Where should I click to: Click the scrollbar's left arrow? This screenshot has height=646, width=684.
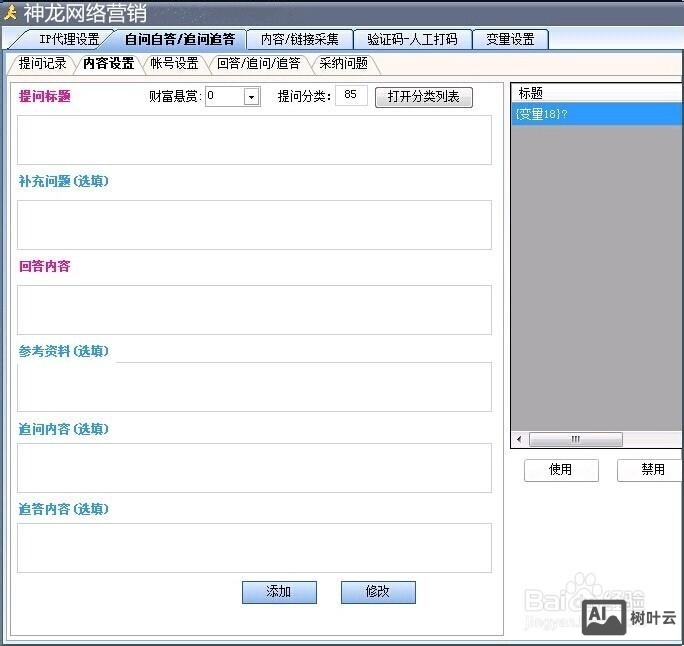pyautogui.click(x=519, y=439)
